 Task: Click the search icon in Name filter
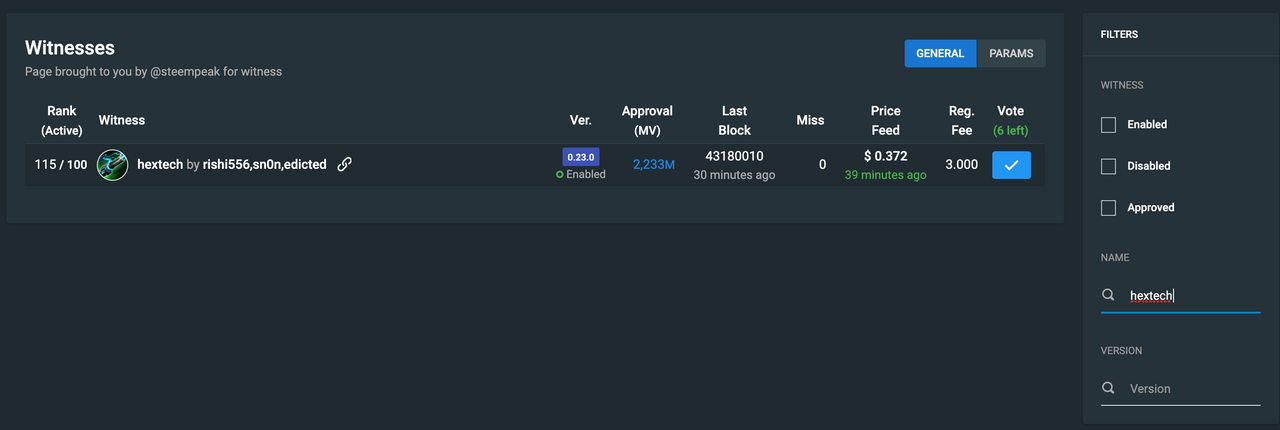pos(1108,295)
